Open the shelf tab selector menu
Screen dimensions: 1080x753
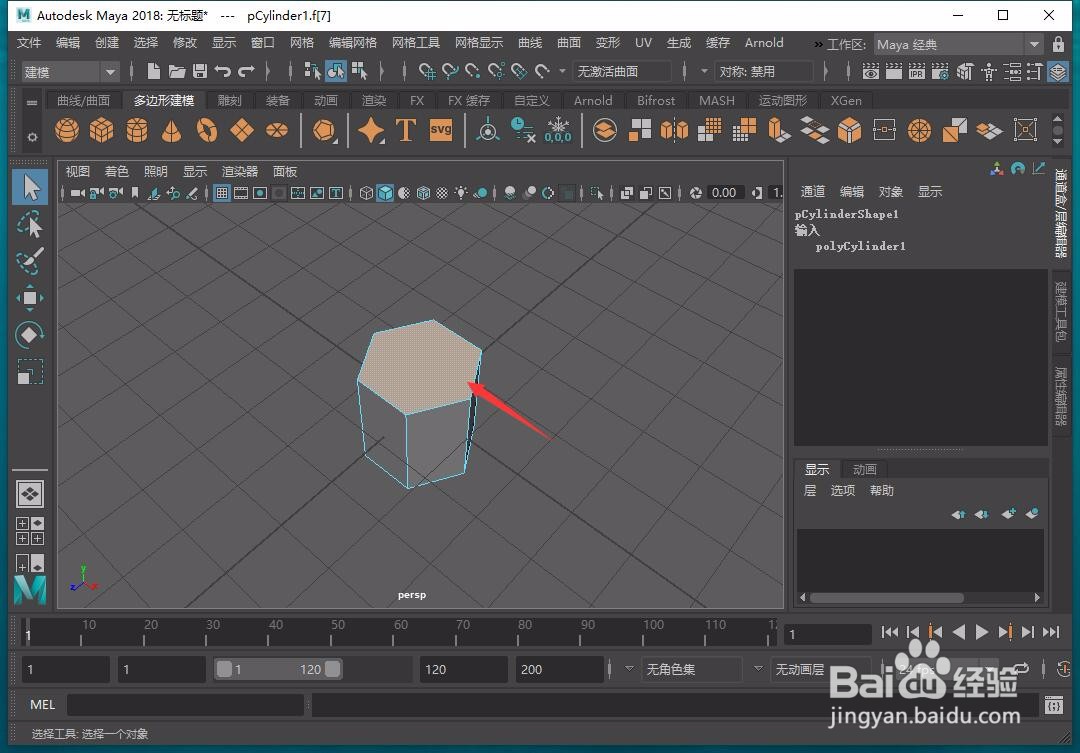pos(32,102)
